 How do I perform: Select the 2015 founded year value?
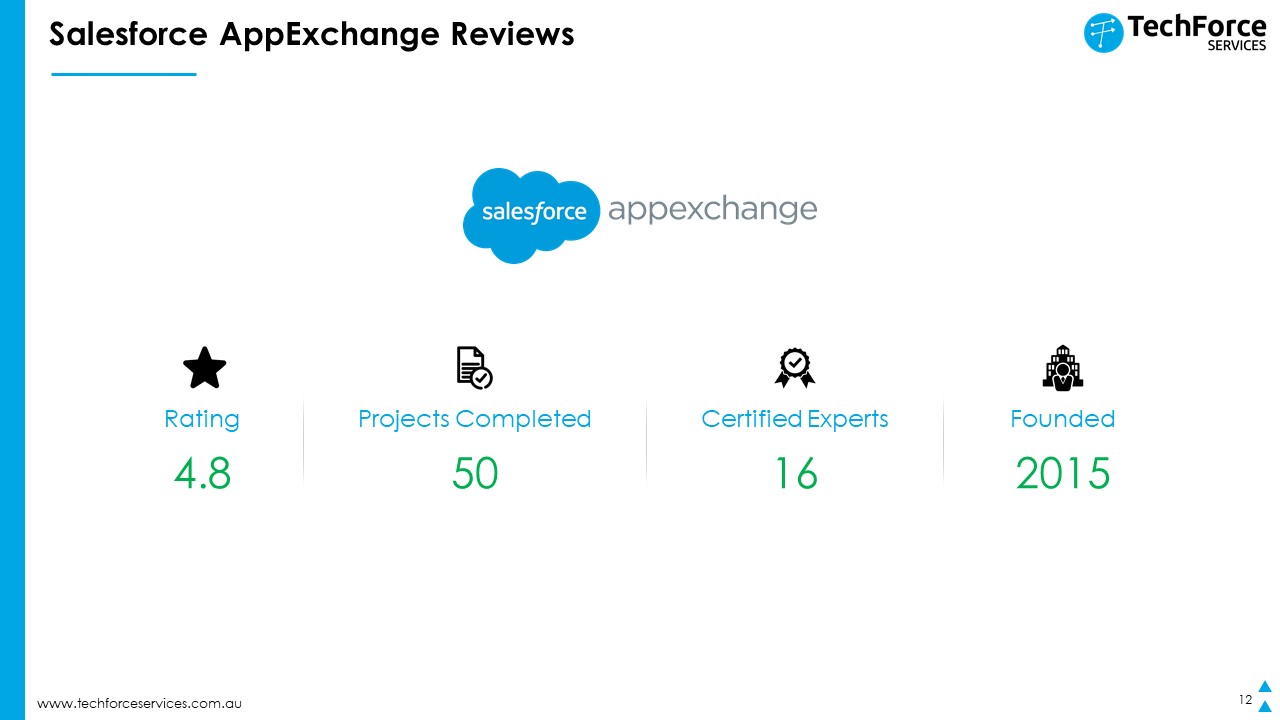(x=1063, y=473)
